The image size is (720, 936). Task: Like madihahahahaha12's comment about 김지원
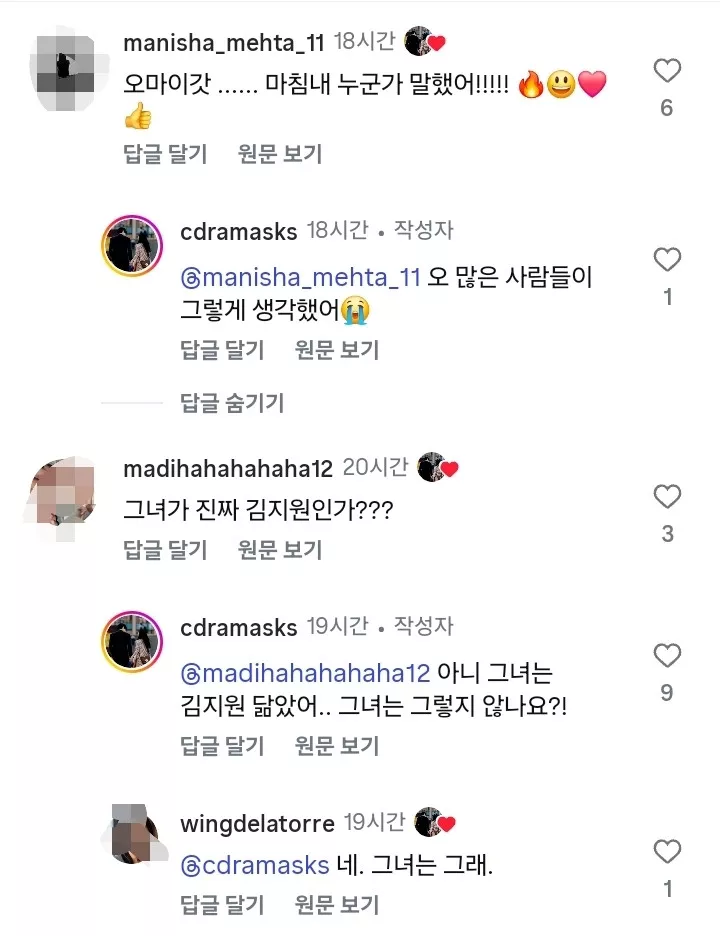(666, 497)
